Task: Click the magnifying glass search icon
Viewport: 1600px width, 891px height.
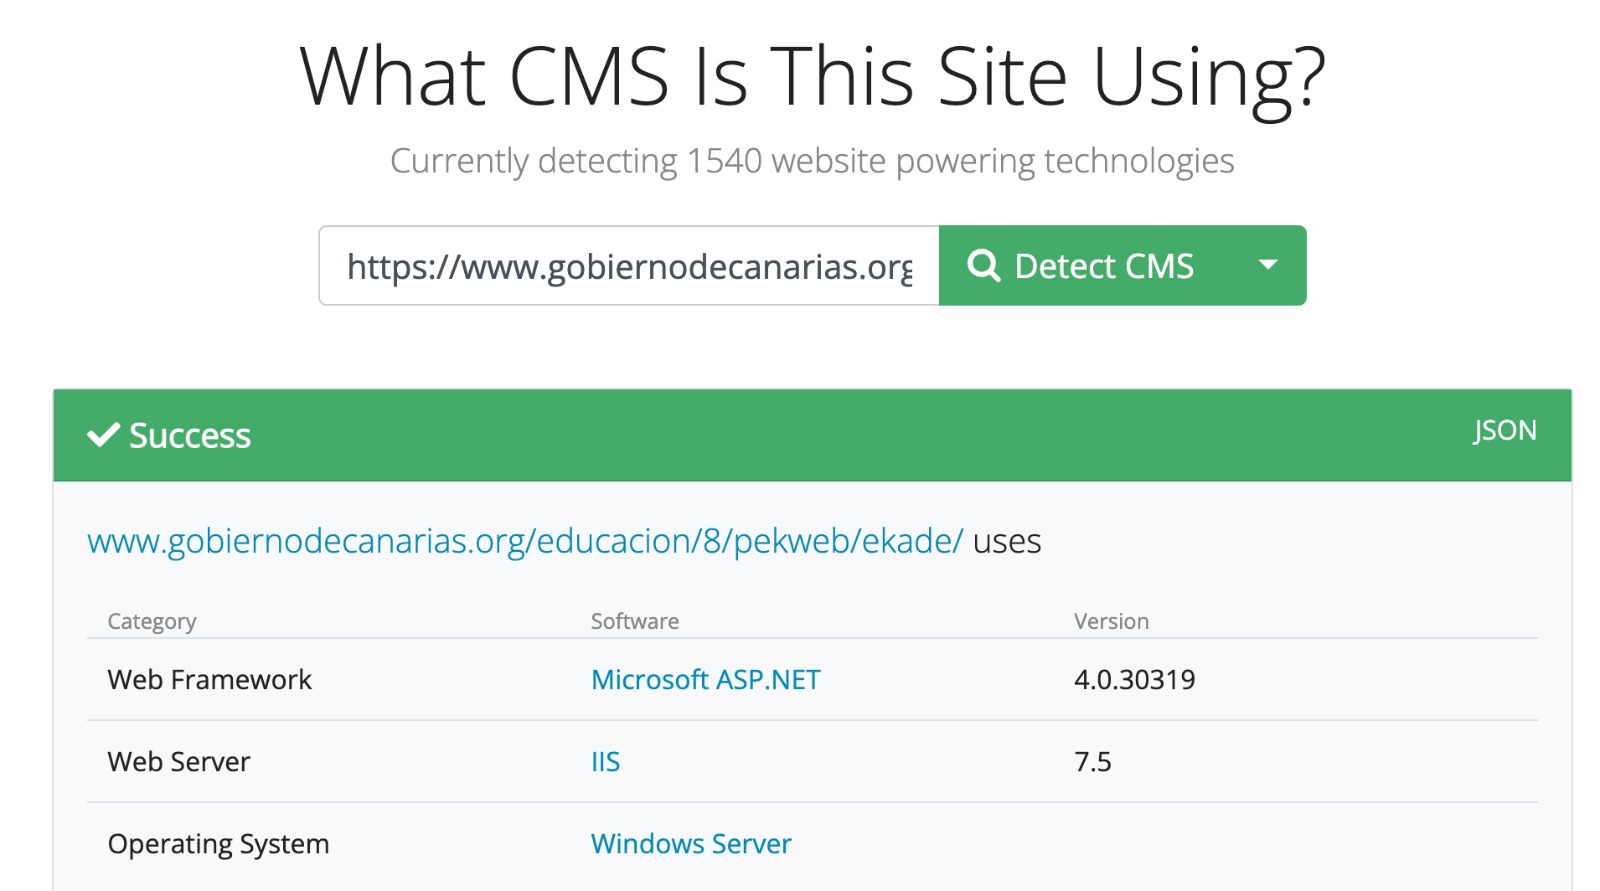Action: pyautogui.click(x=984, y=266)
